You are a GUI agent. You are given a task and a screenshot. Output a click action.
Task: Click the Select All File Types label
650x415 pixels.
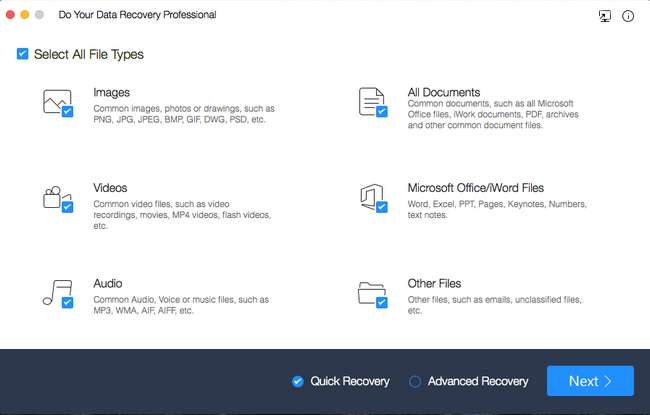point(89,54)
